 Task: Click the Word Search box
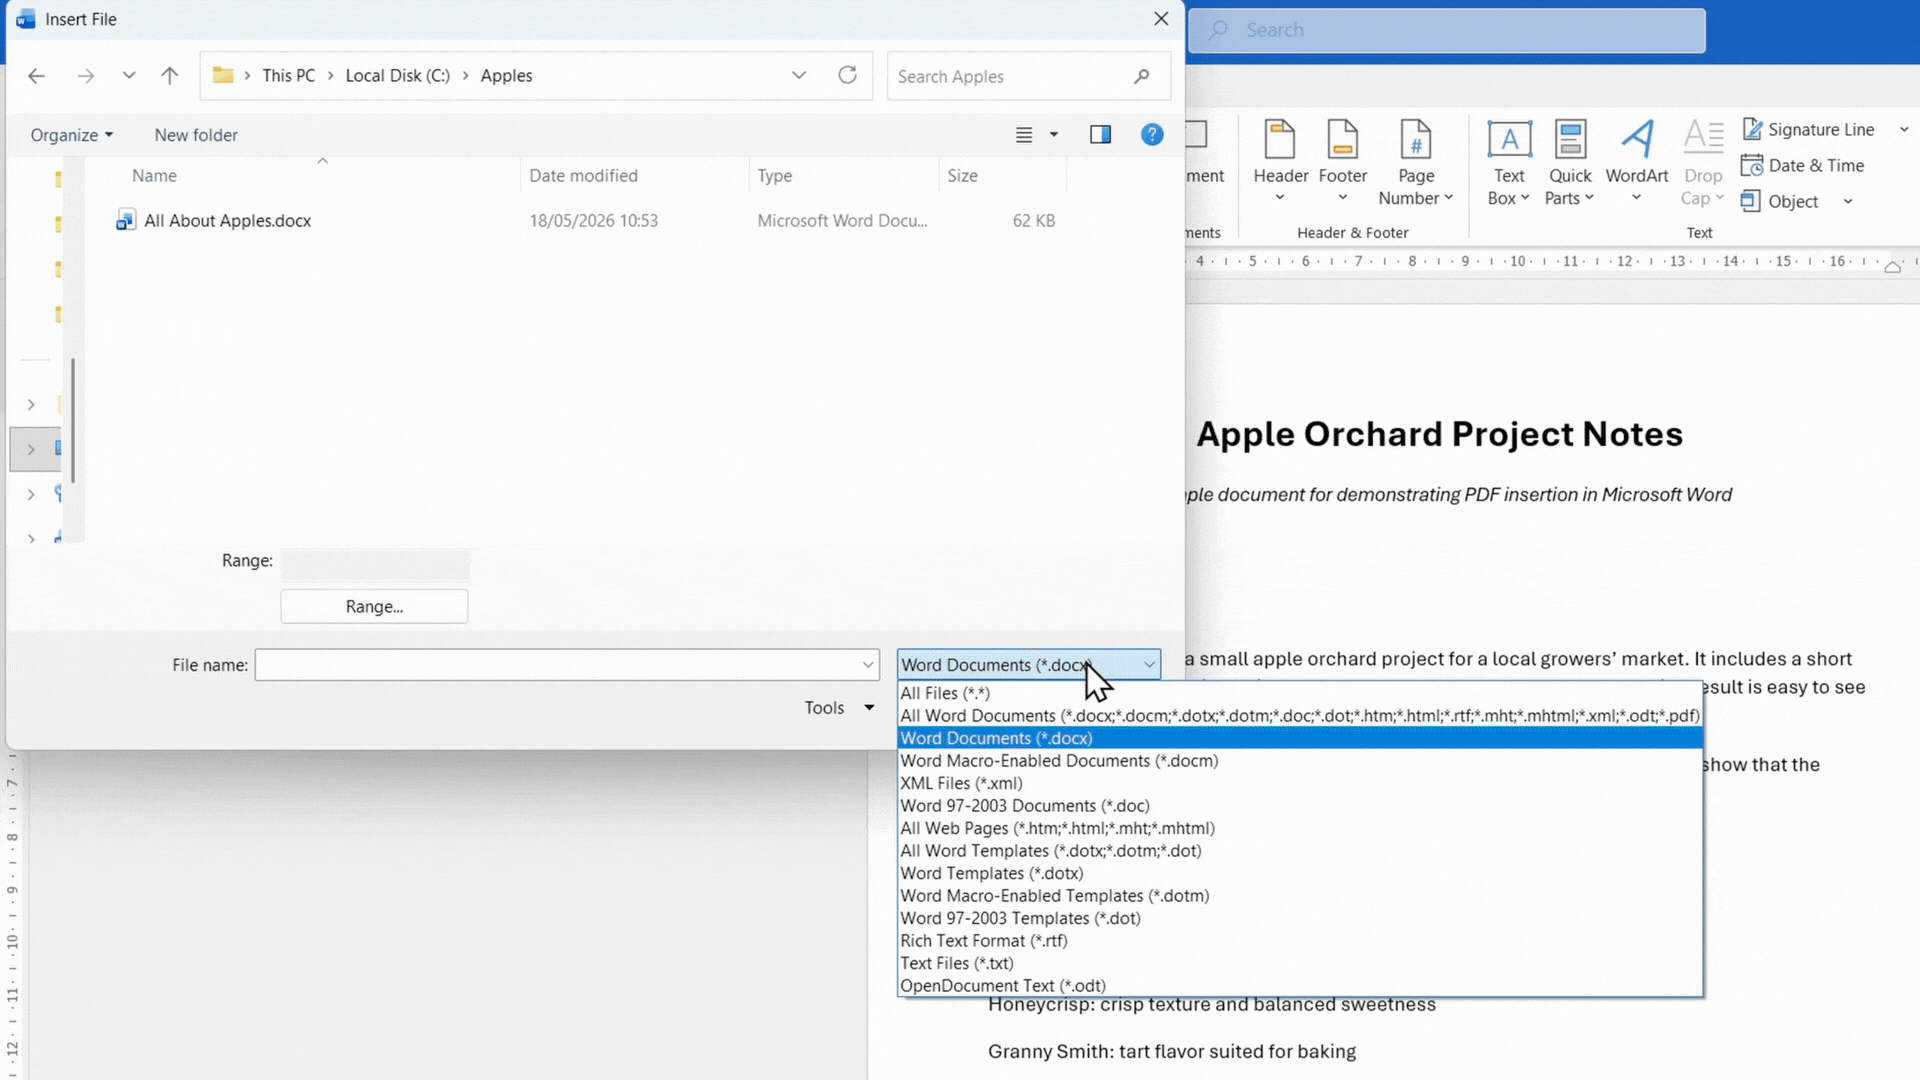click(x=1447, y=30)
